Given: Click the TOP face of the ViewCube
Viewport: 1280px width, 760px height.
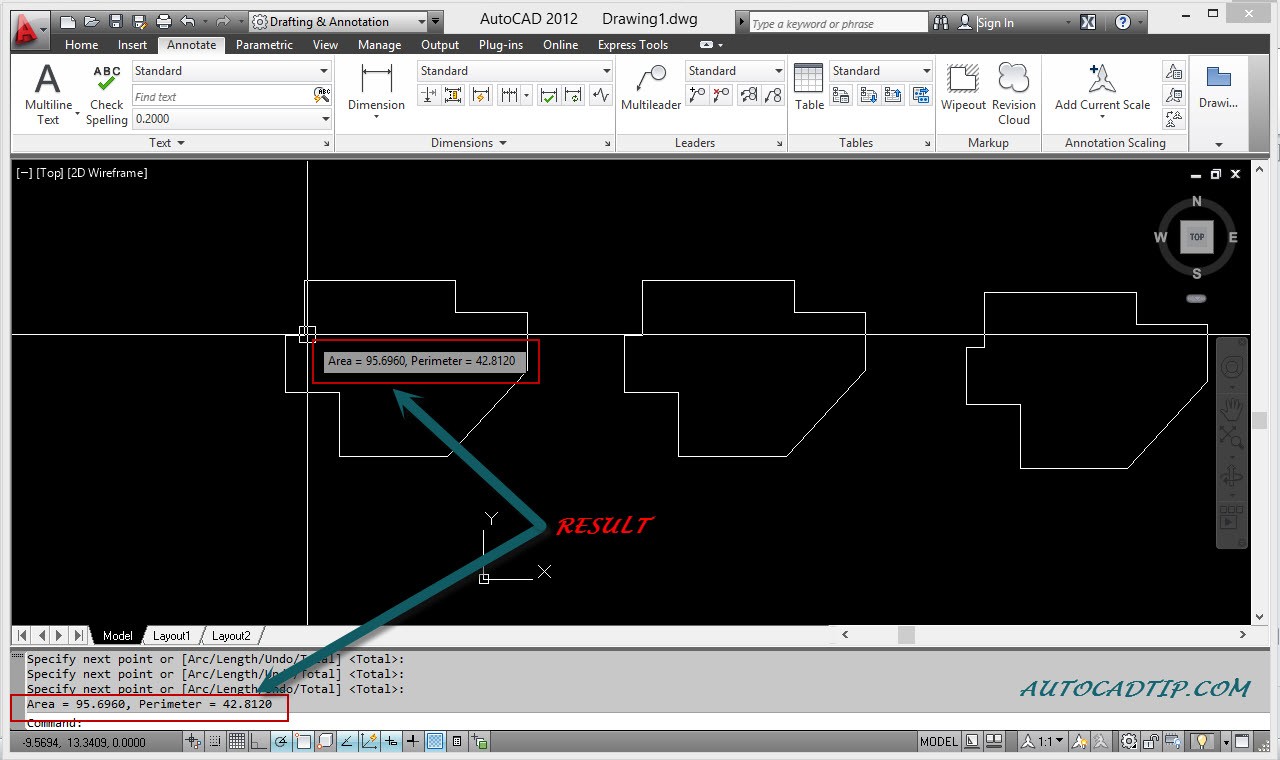Looking at the screenshot, I should pos(1196,237).
